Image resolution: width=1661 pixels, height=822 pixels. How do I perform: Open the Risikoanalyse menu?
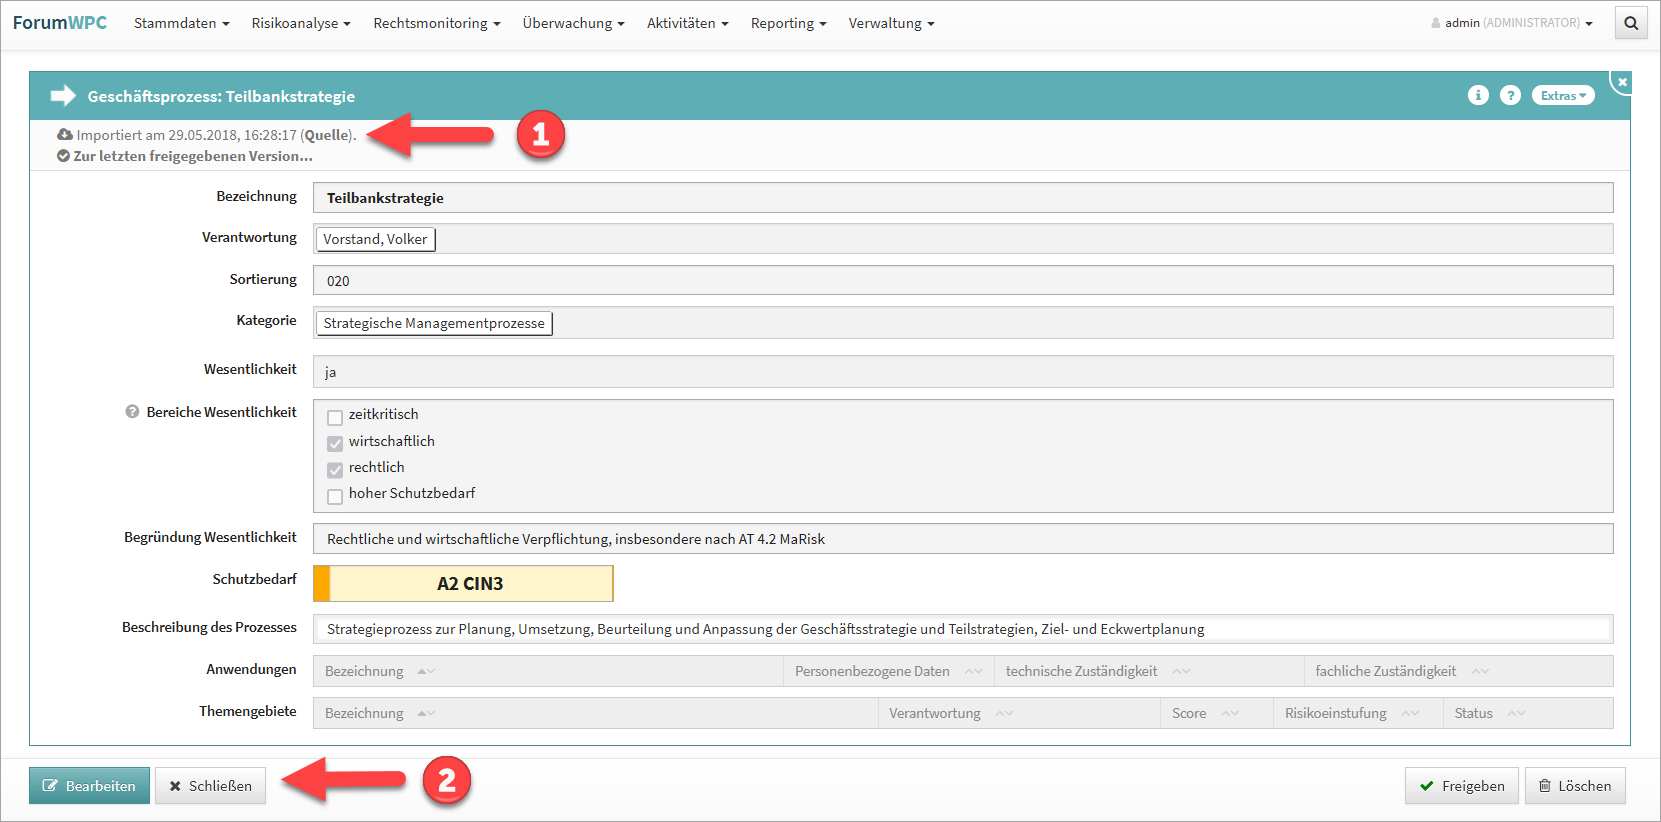(300, 23)
